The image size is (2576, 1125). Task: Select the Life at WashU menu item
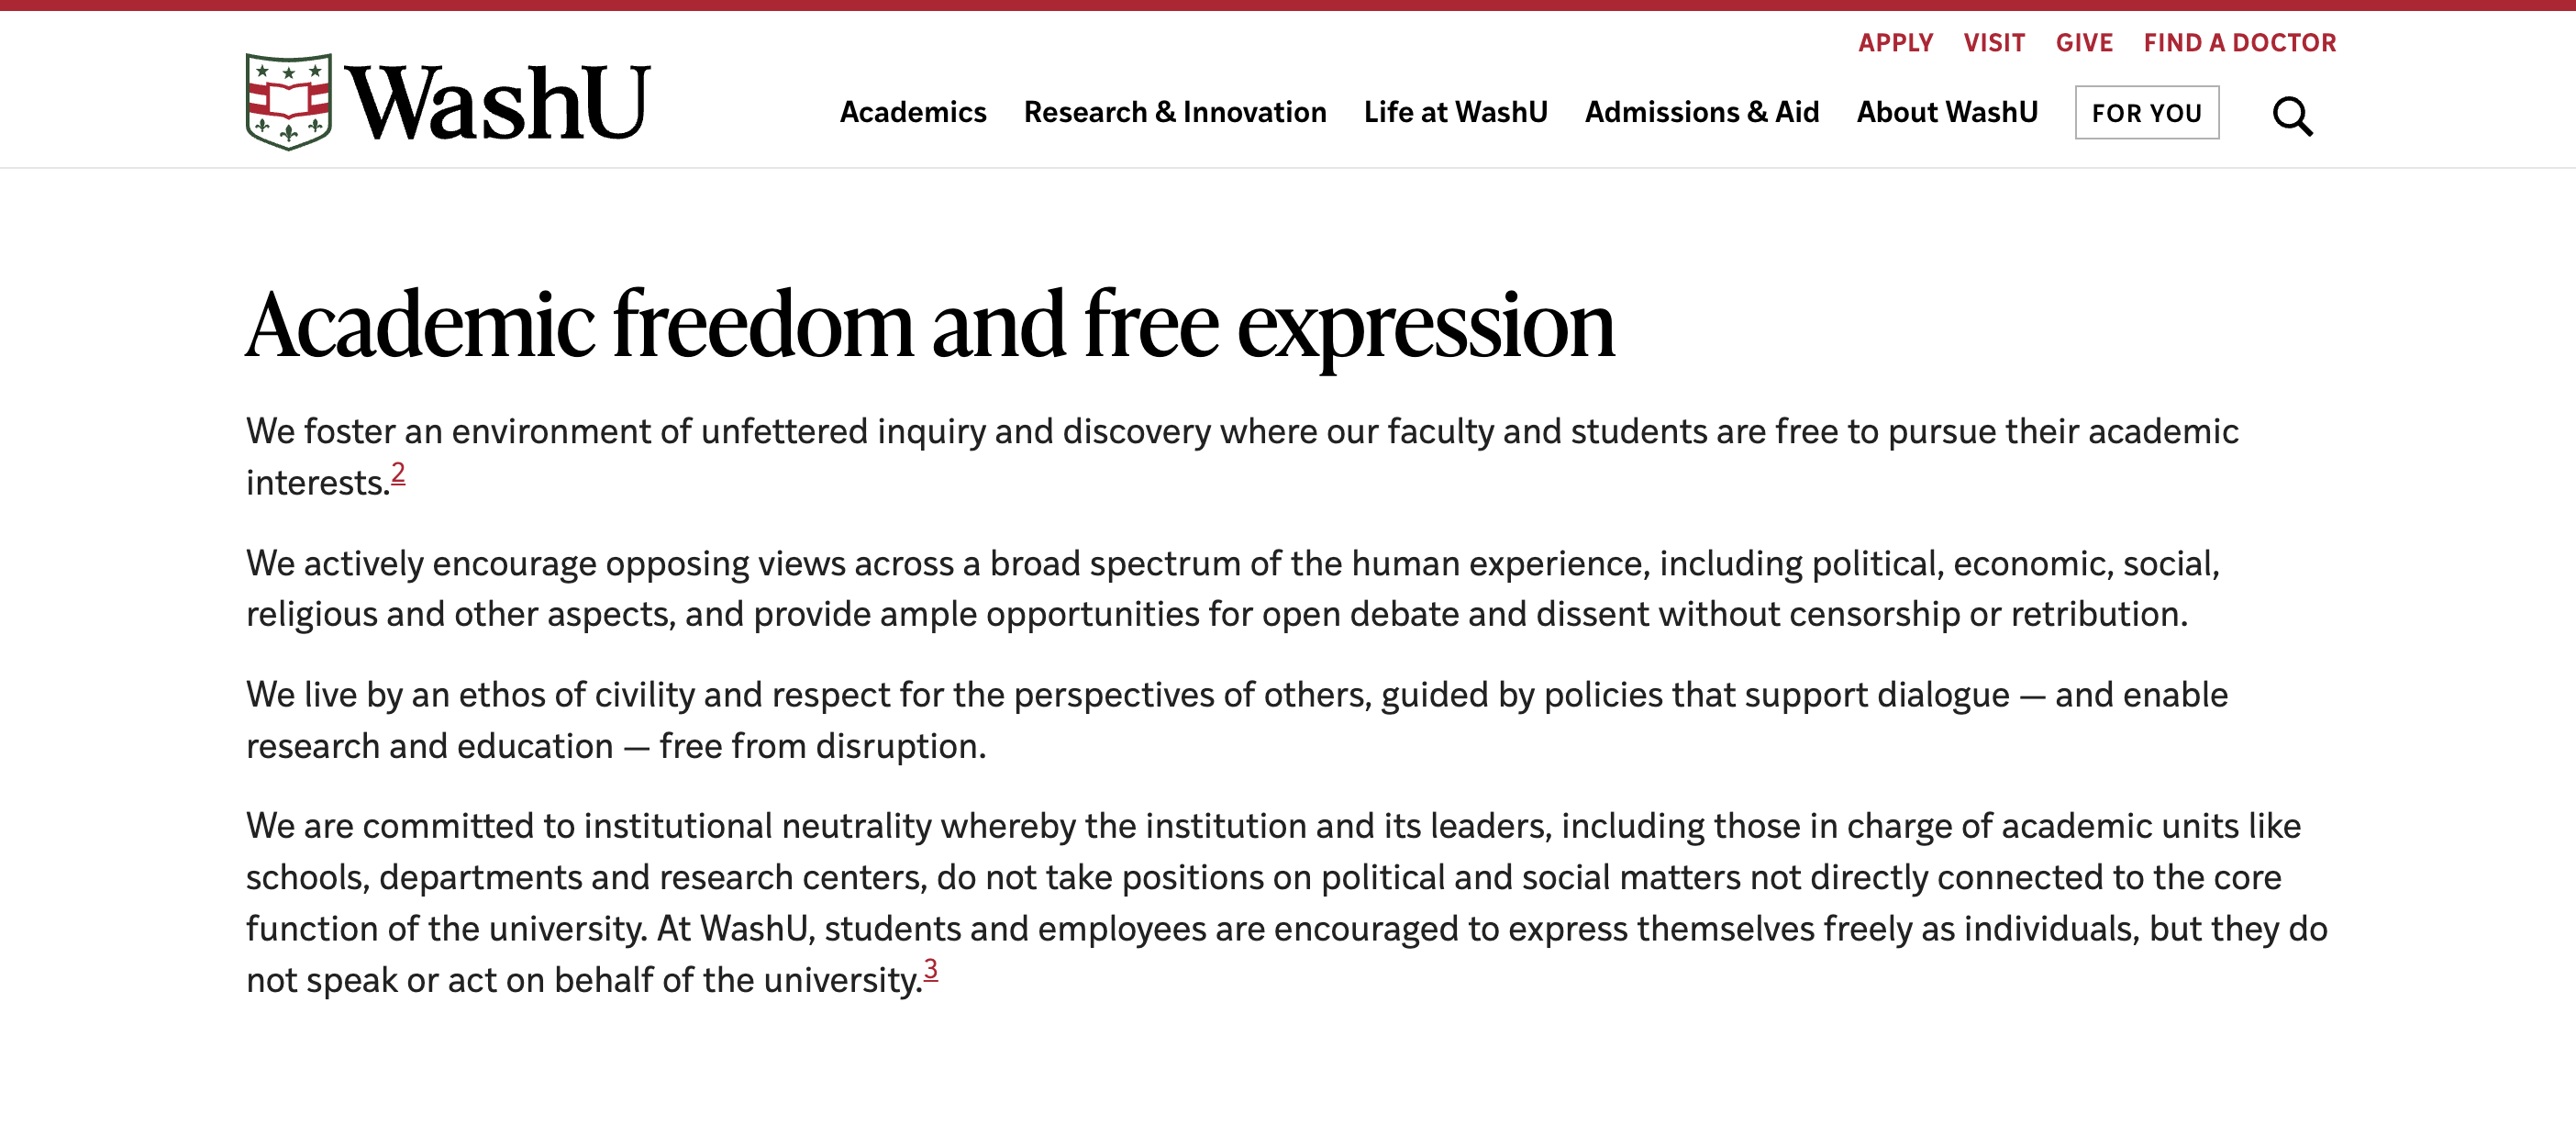[1455, 112]
